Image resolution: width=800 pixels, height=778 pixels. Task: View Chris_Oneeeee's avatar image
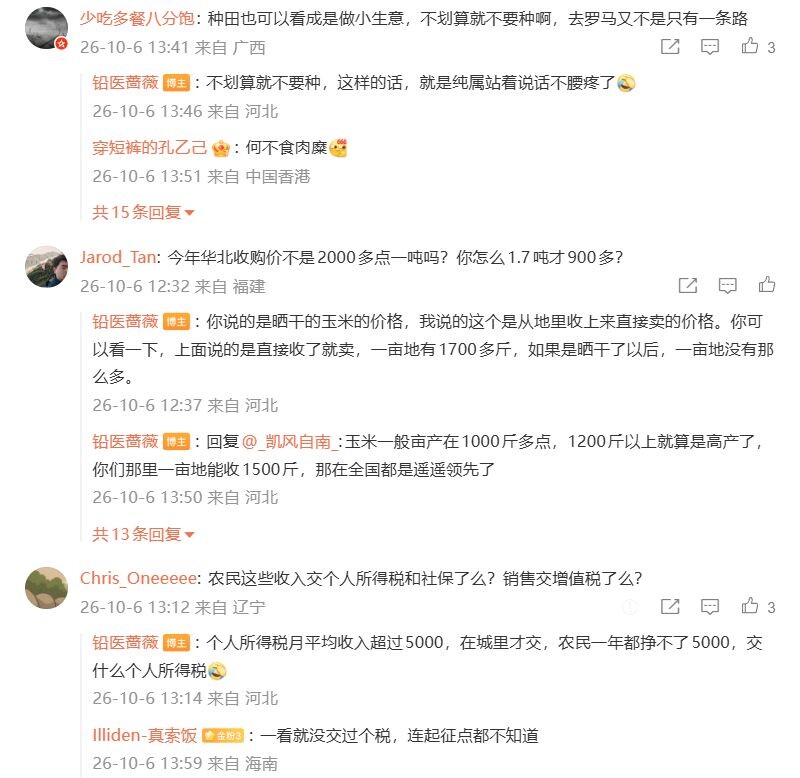[x=46, y=588]
